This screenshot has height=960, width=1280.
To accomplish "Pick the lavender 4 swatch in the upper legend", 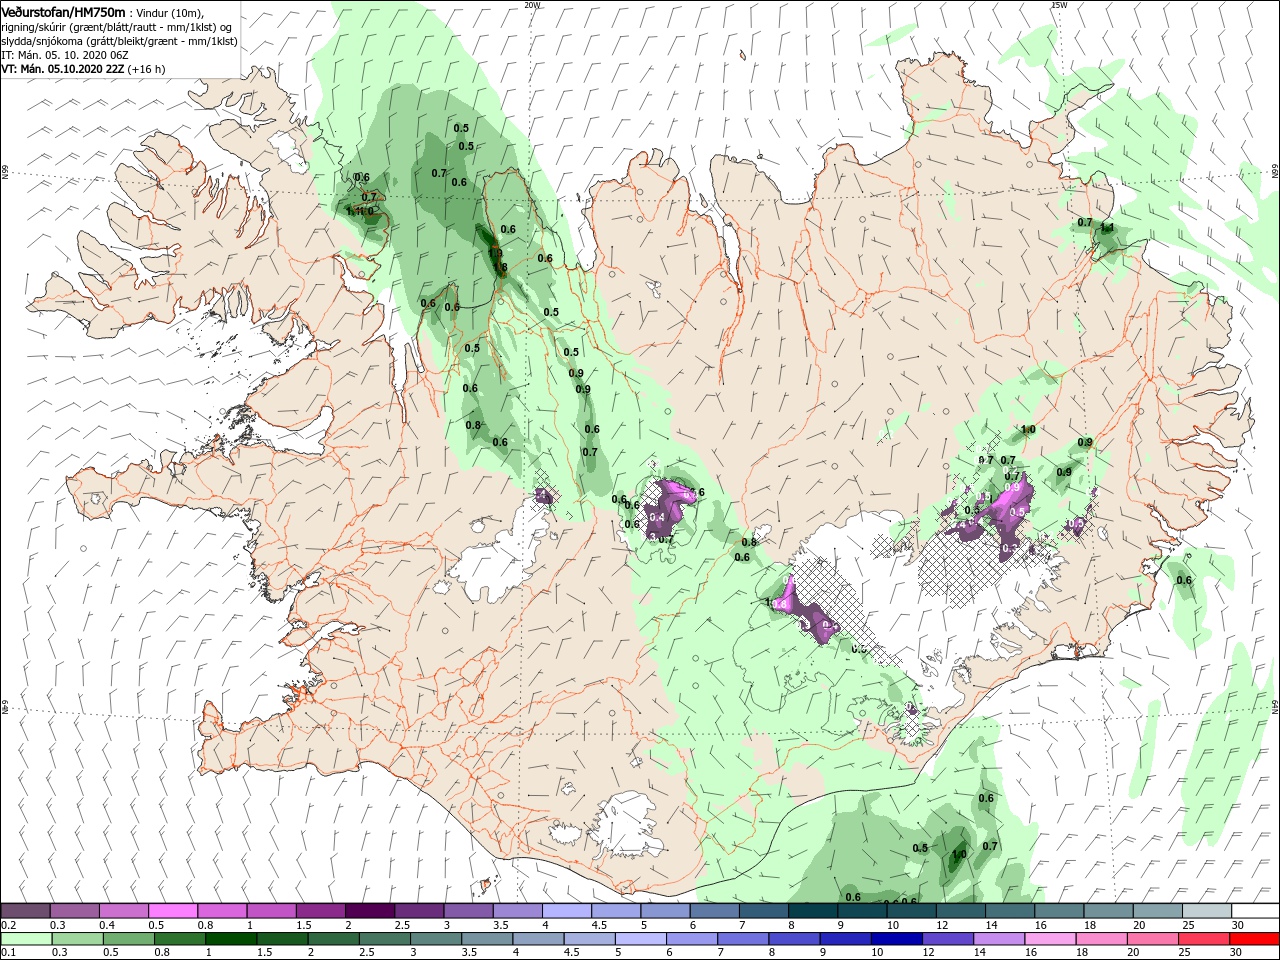I will 566,911.
